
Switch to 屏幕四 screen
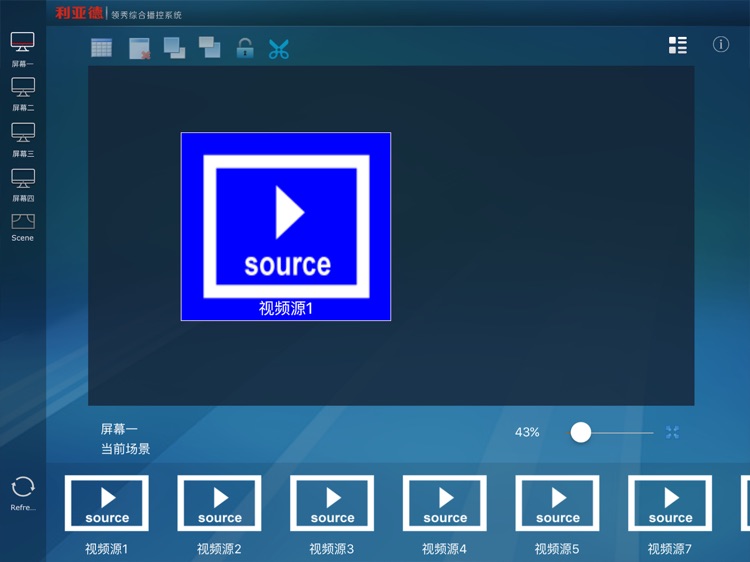pos(22,185)
